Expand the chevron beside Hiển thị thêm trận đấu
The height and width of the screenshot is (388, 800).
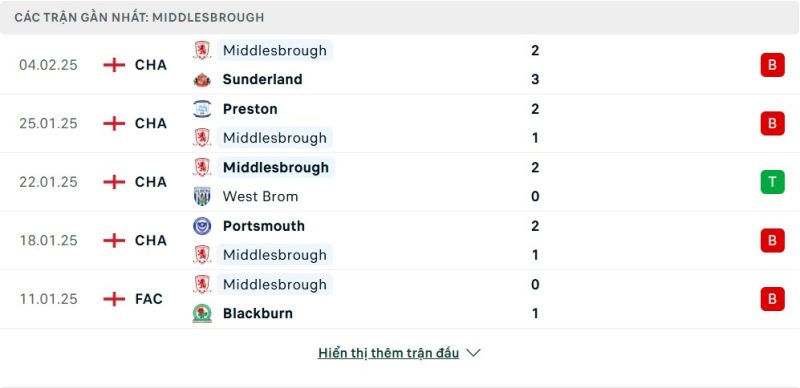tap(473, 353)
